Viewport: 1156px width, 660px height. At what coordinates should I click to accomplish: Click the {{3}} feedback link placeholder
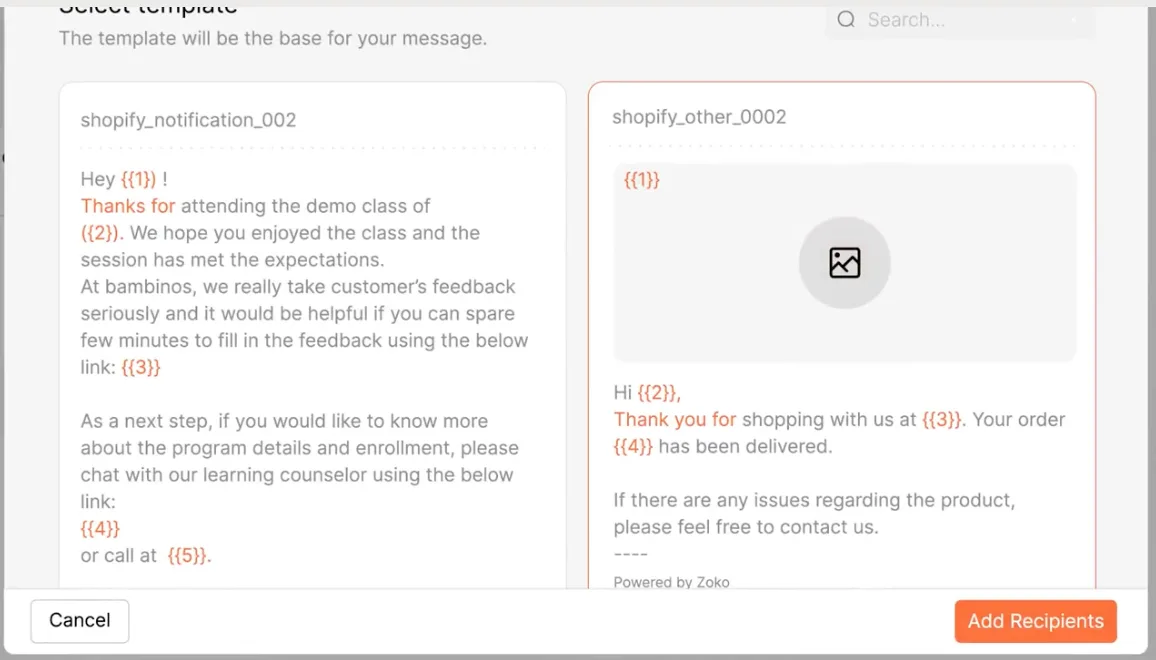(x=140, y=367)
